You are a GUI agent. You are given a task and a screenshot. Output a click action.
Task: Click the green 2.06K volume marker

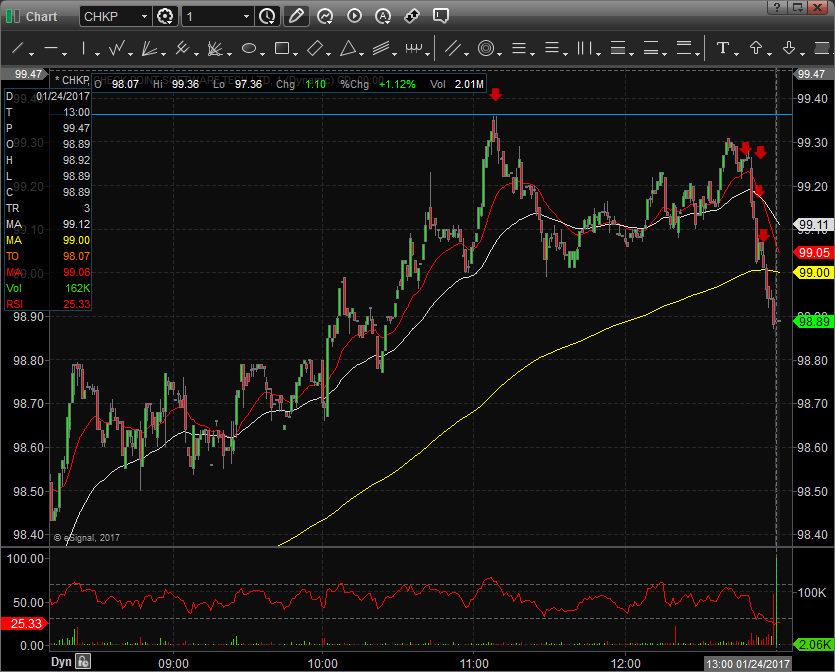813,645
